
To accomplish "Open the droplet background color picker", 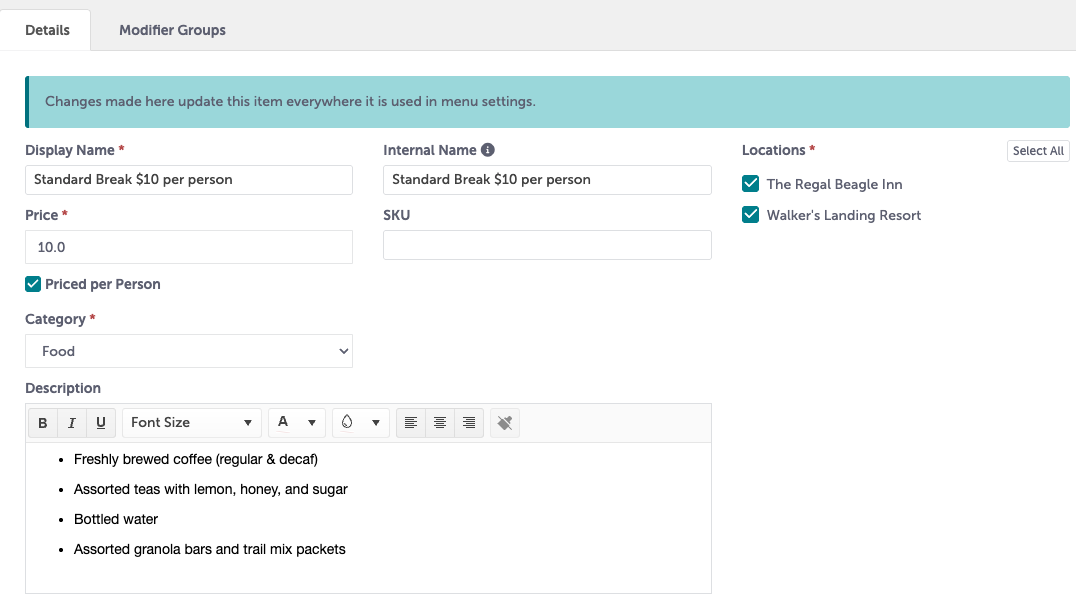I will click(360, 423).
